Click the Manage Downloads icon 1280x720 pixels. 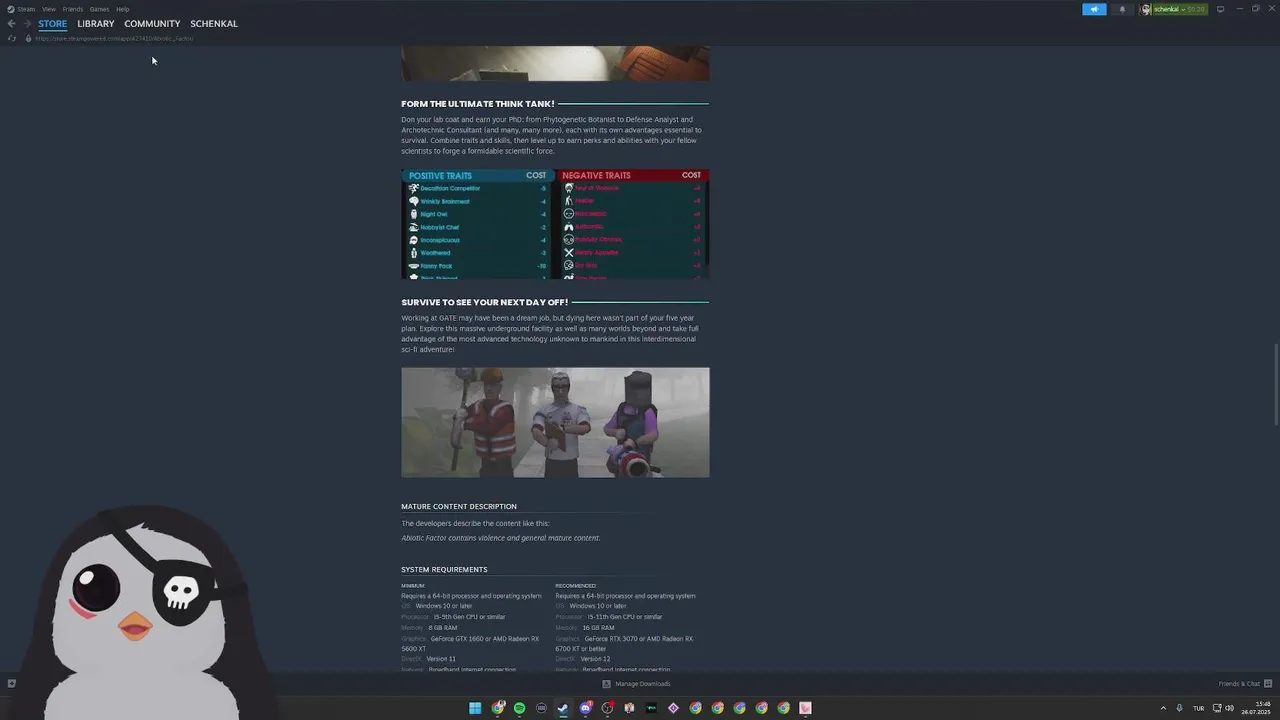pos(606,684)
